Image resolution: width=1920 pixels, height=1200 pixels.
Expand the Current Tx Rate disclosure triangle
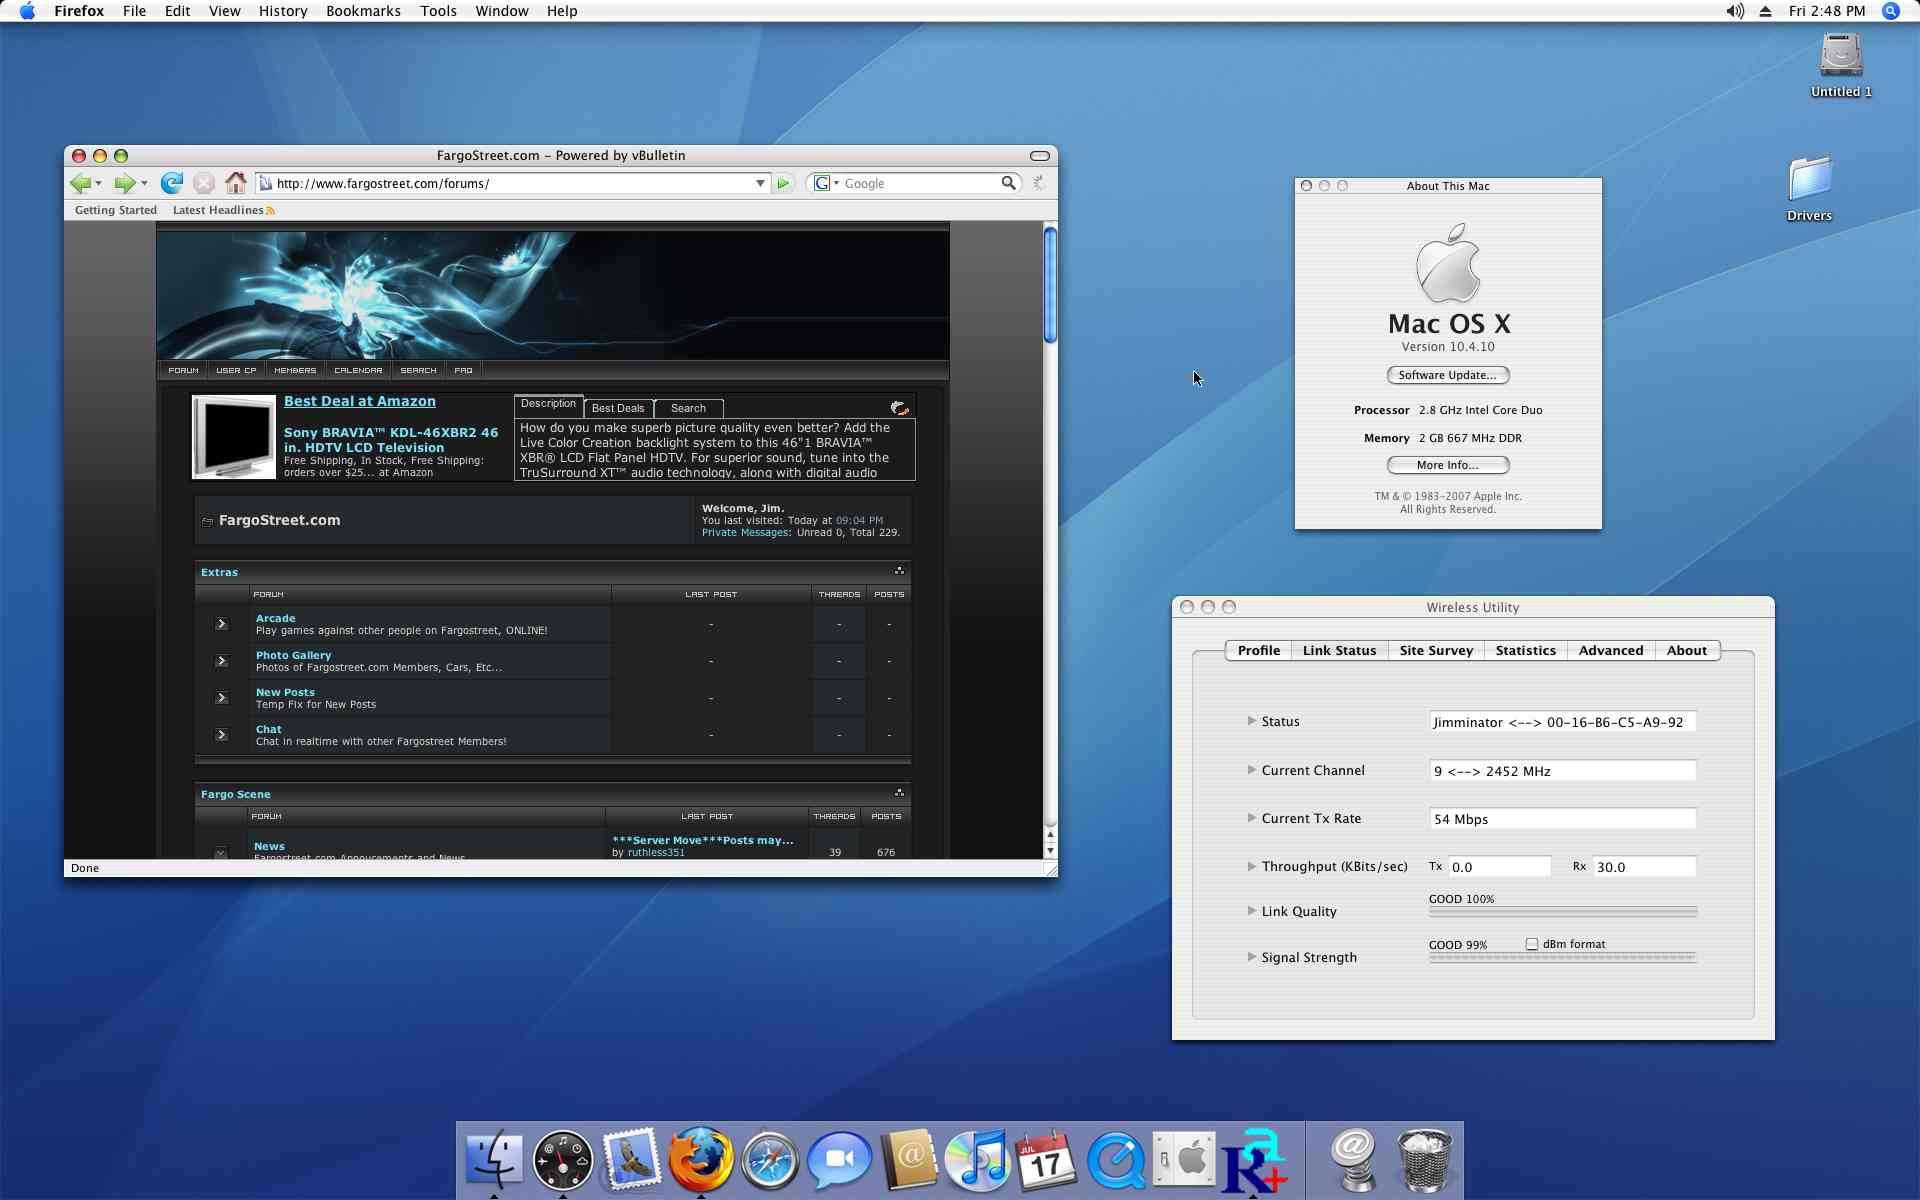[x=1251, y=818]
